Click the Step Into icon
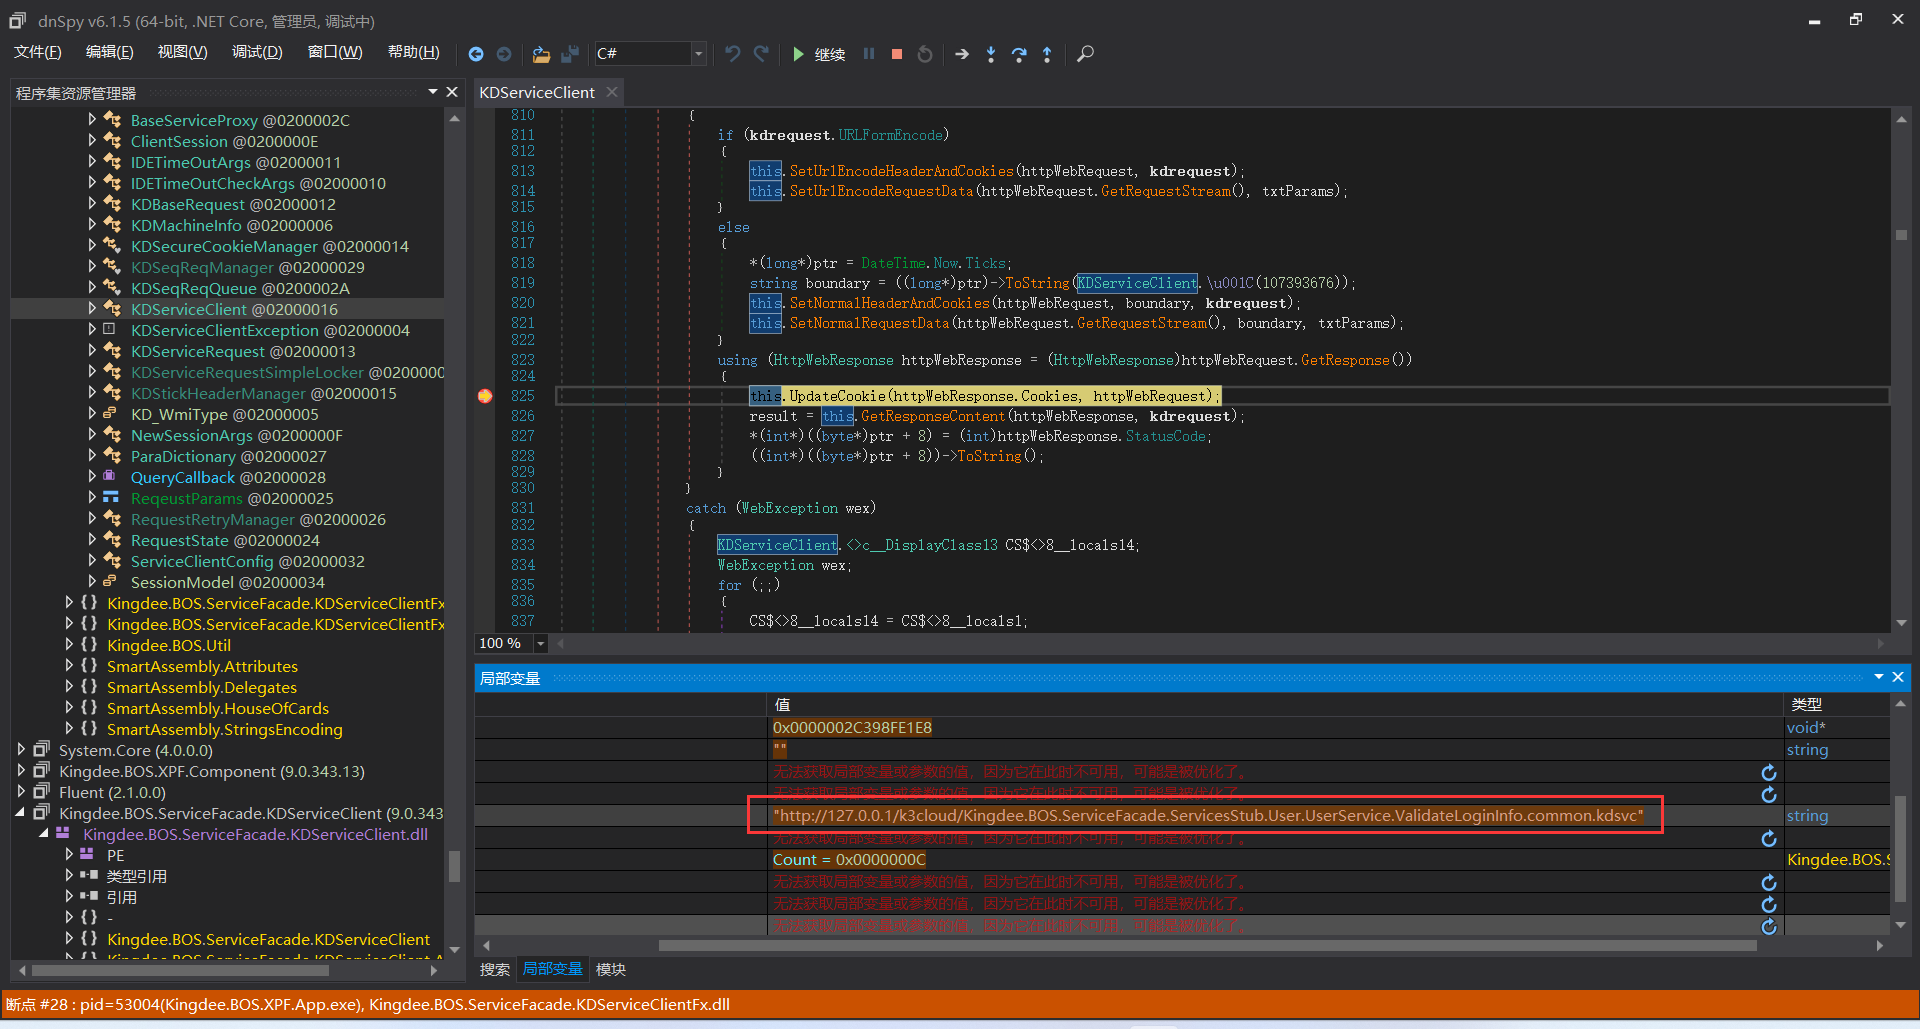The width and height of the screenshot is (1920, 1029). (991, 54)
